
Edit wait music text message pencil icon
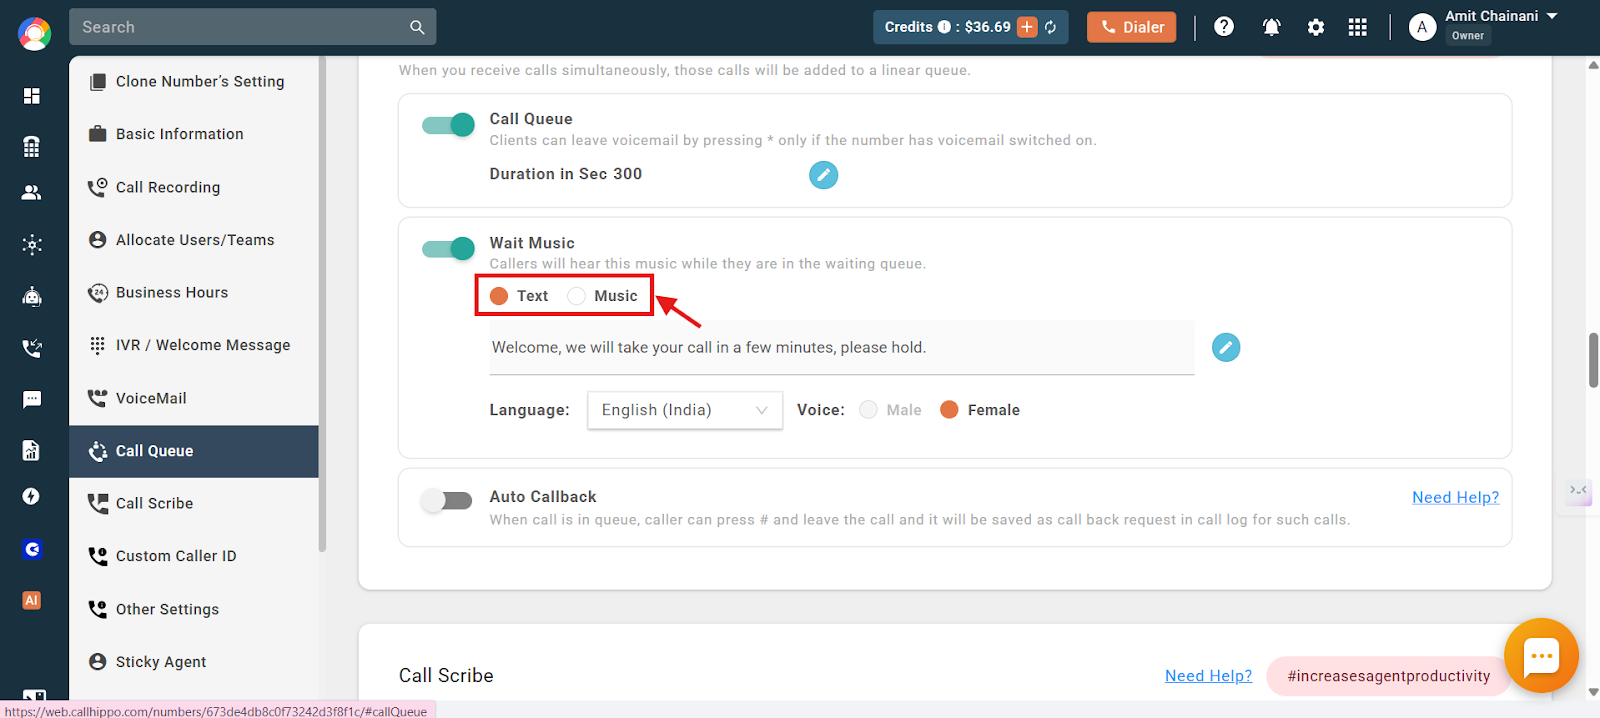point(1226,347)
